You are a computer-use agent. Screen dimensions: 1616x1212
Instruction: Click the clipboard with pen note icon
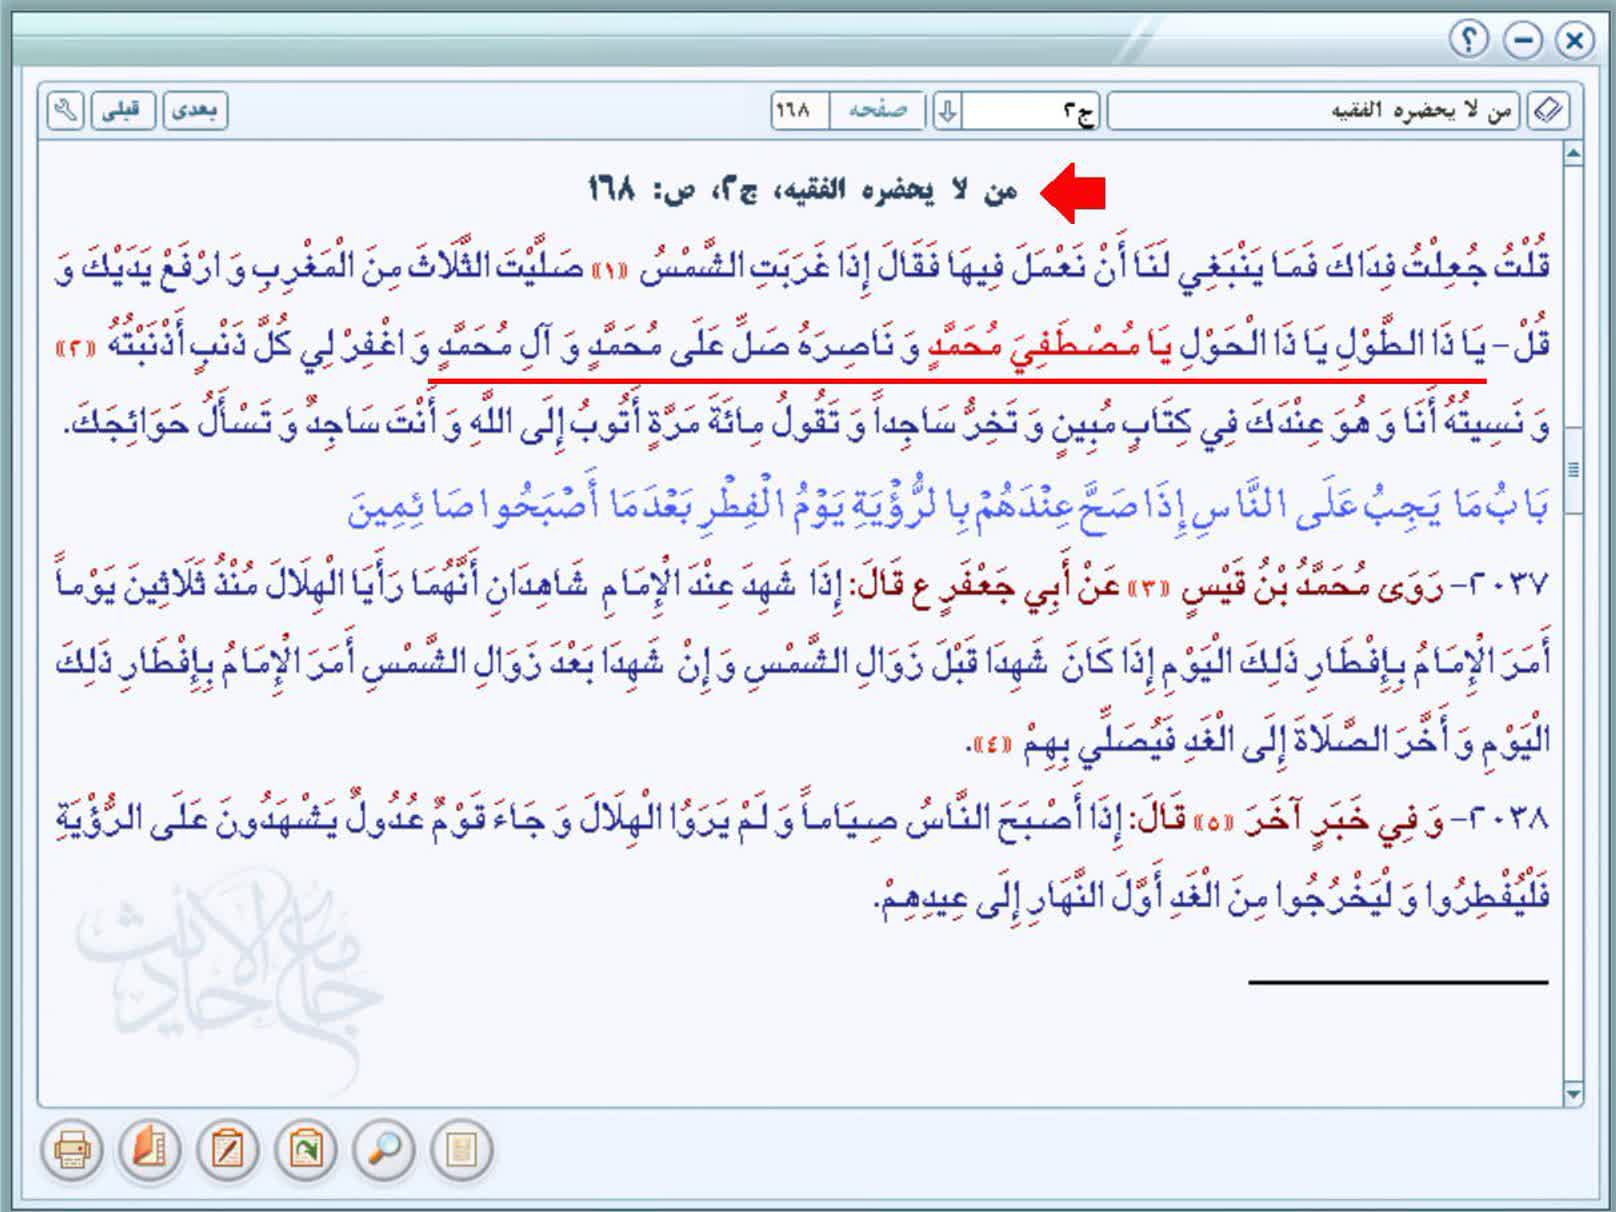point(228,1150)
